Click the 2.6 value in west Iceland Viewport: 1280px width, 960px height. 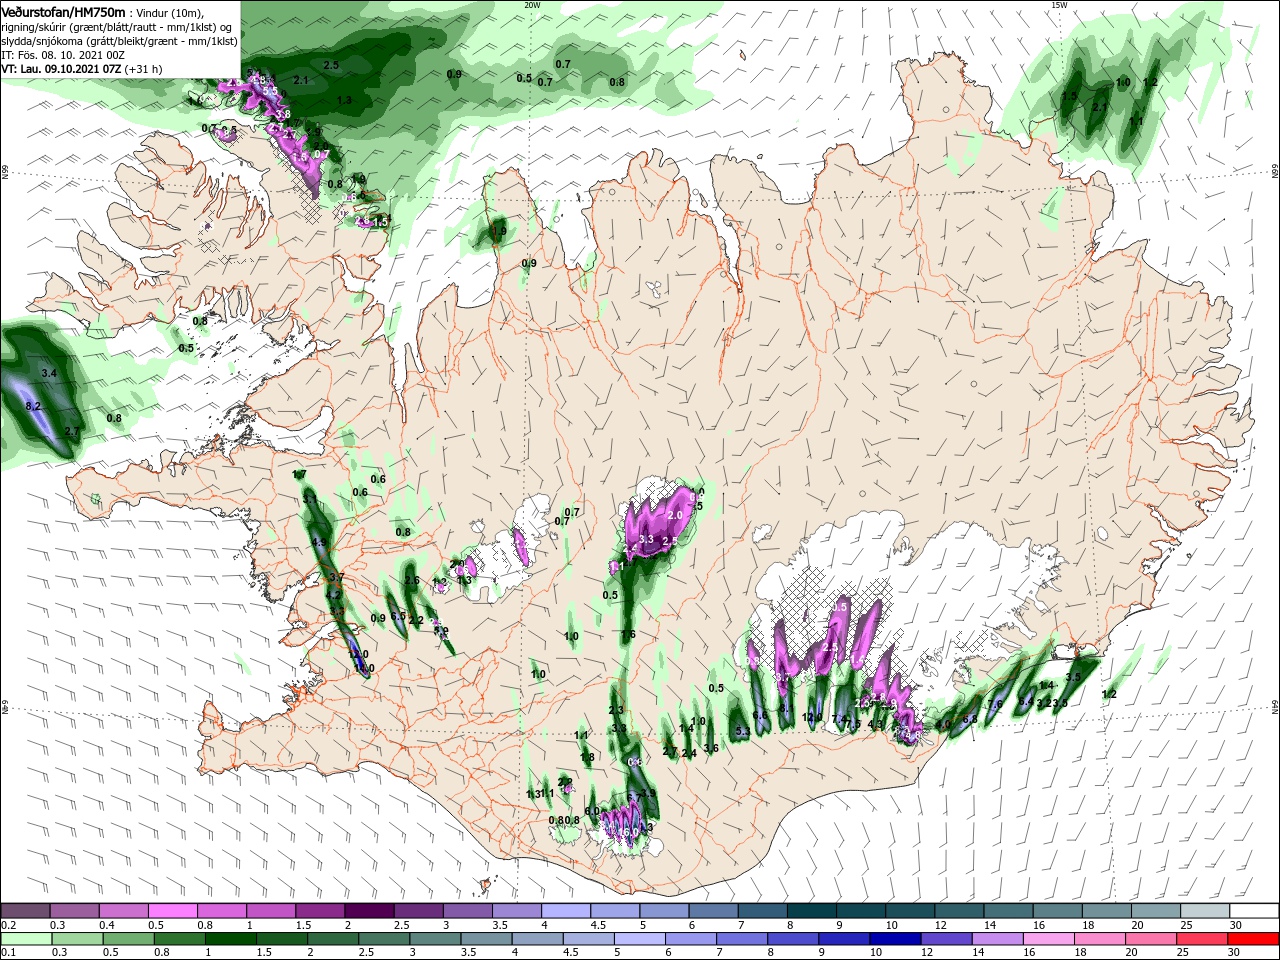pyautogui.click(x=412, y=580)
